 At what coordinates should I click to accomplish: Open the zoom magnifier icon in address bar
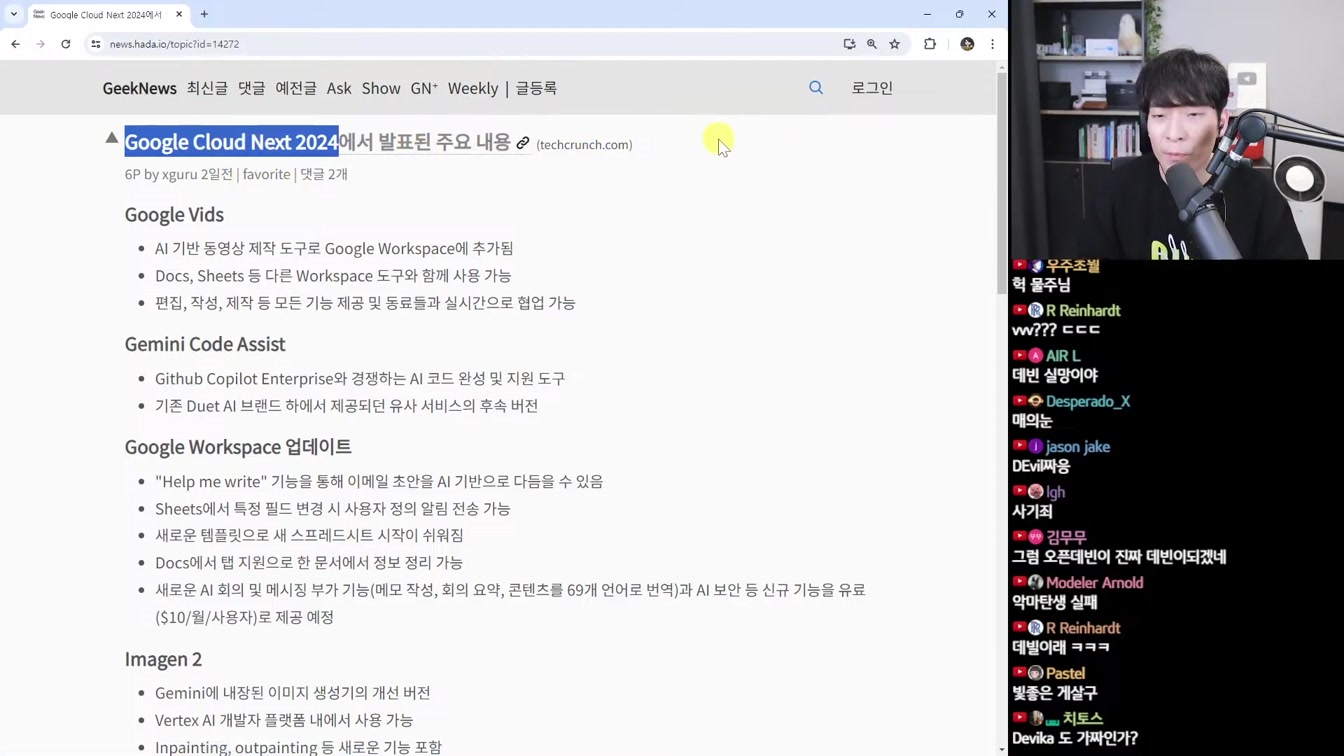(x=872, y=44)
